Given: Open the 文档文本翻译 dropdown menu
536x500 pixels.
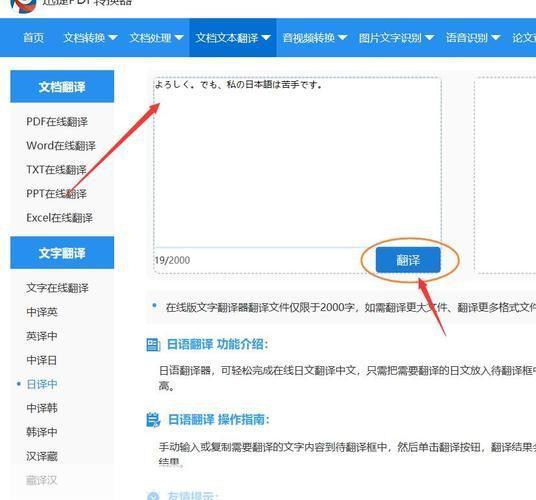Looking at the screenshot, I should point(233,38).
